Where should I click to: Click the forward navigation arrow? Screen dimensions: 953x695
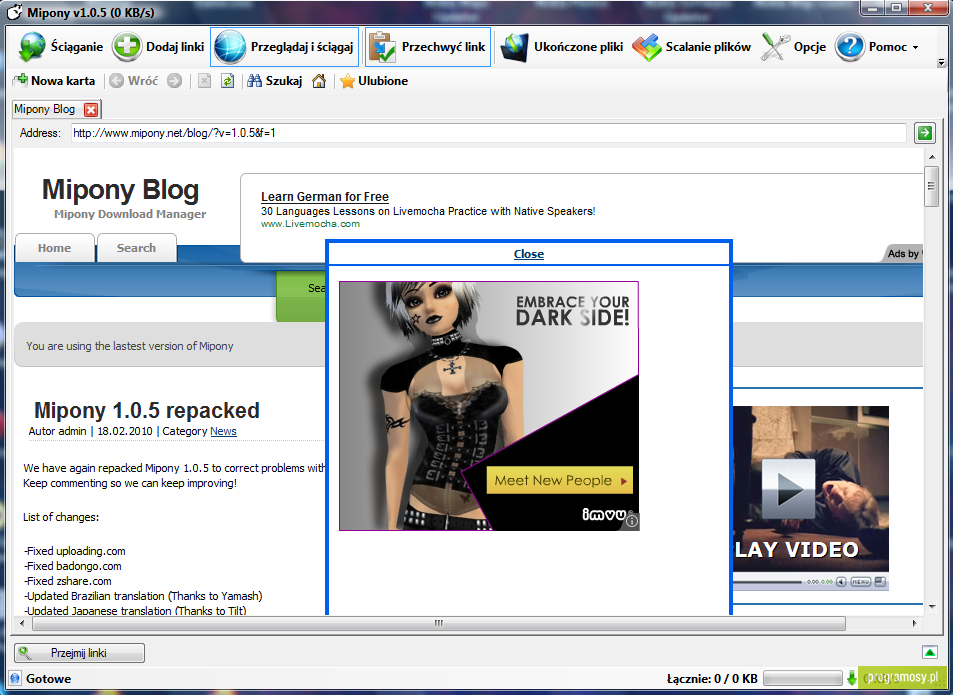tap(174, 81)
